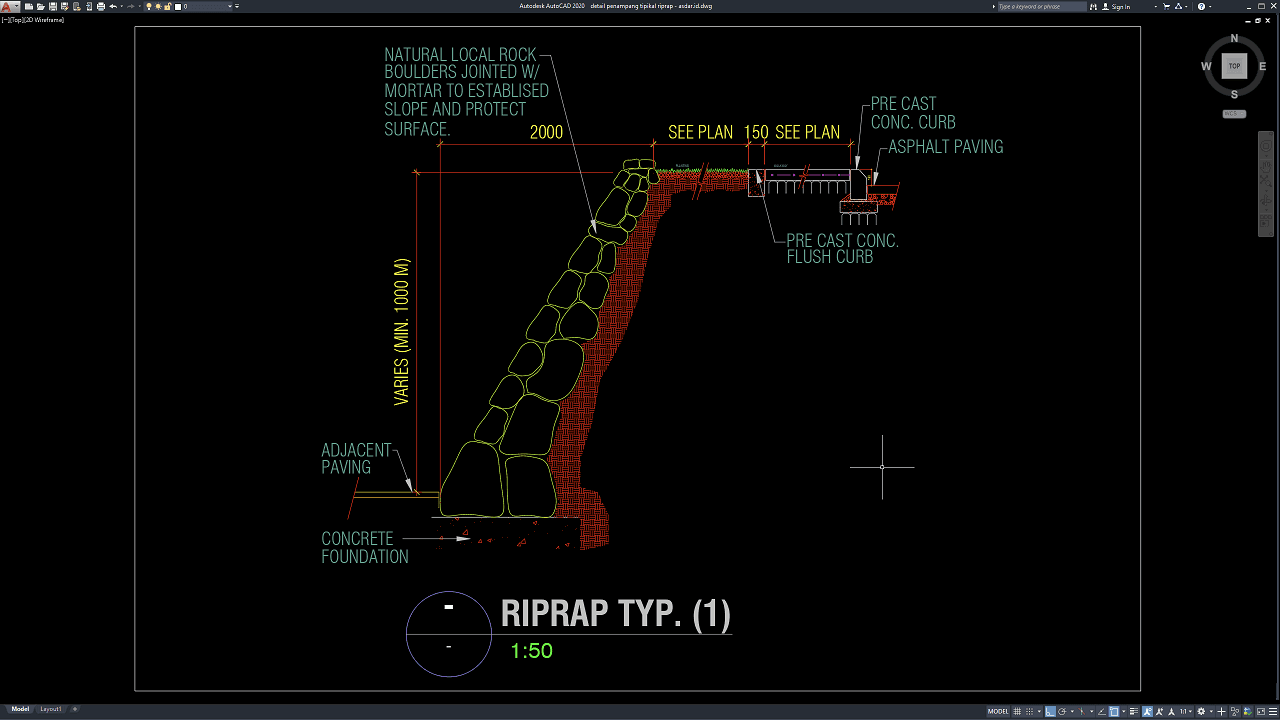The width and height of the screenshot is (1280, 720).
Task: Open status bar Customization menu icon
Action: pos(1271,711)
